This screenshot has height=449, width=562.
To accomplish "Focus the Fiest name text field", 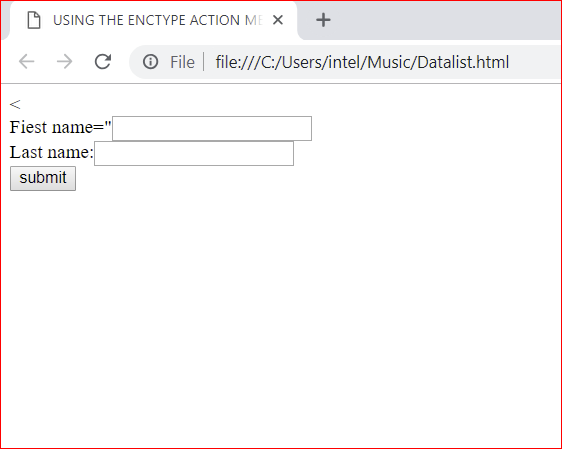I will point(212,128).
